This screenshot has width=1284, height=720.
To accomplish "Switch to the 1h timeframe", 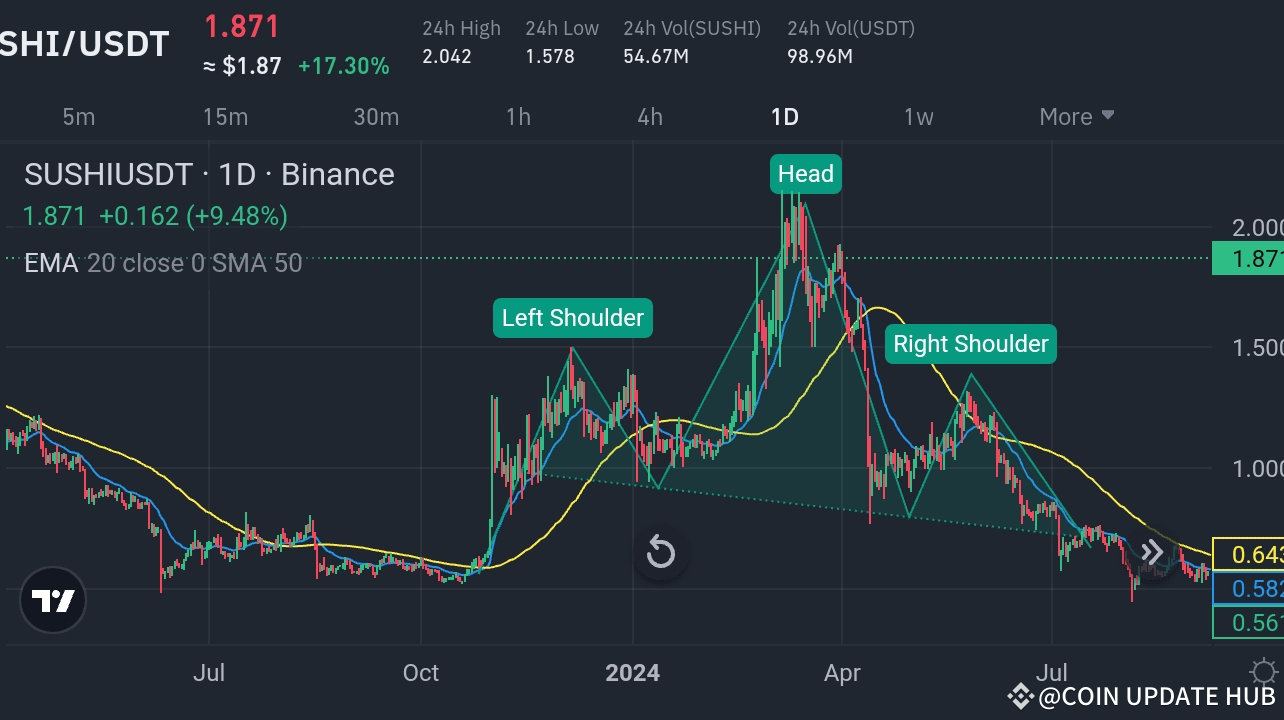I will (x=518, y=117).
